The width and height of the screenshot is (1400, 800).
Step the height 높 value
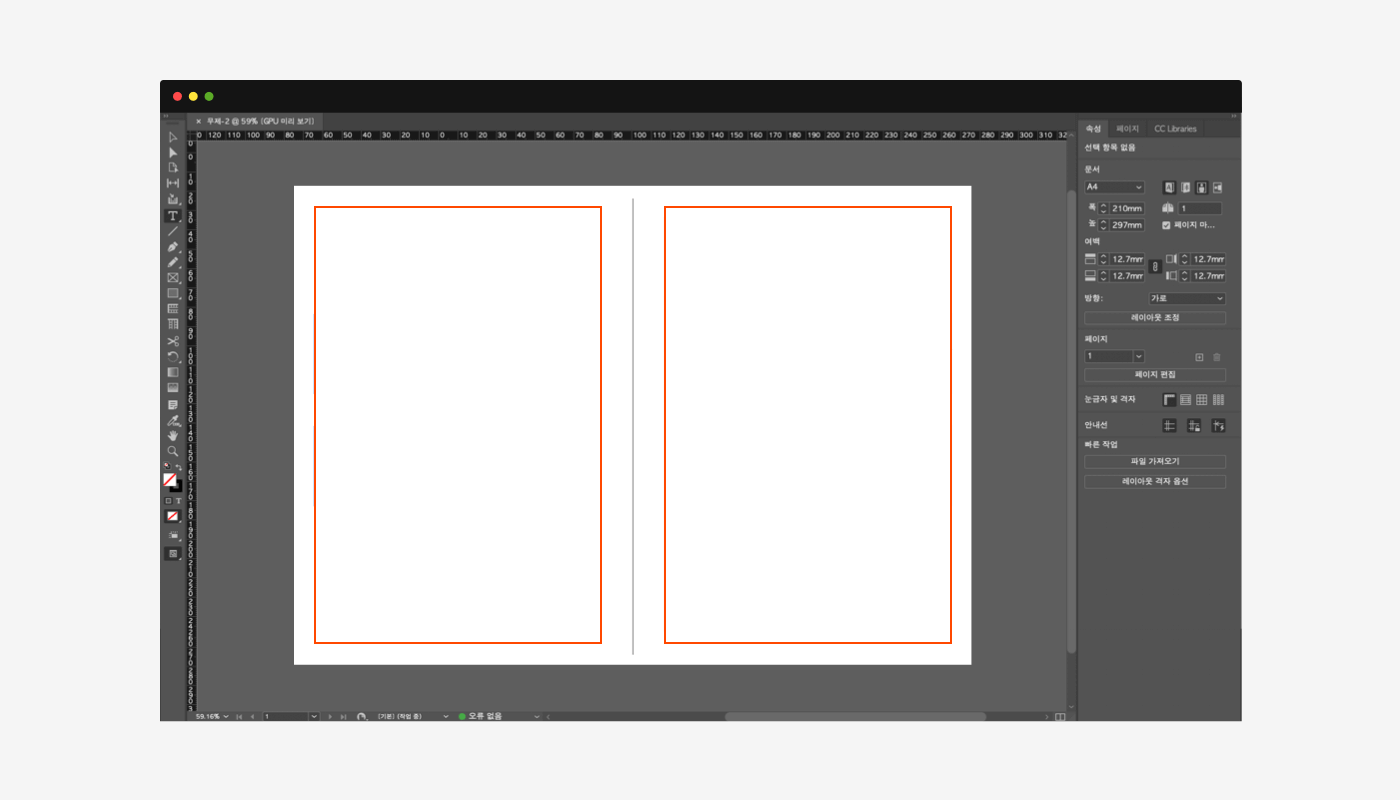click(1104, 225)
